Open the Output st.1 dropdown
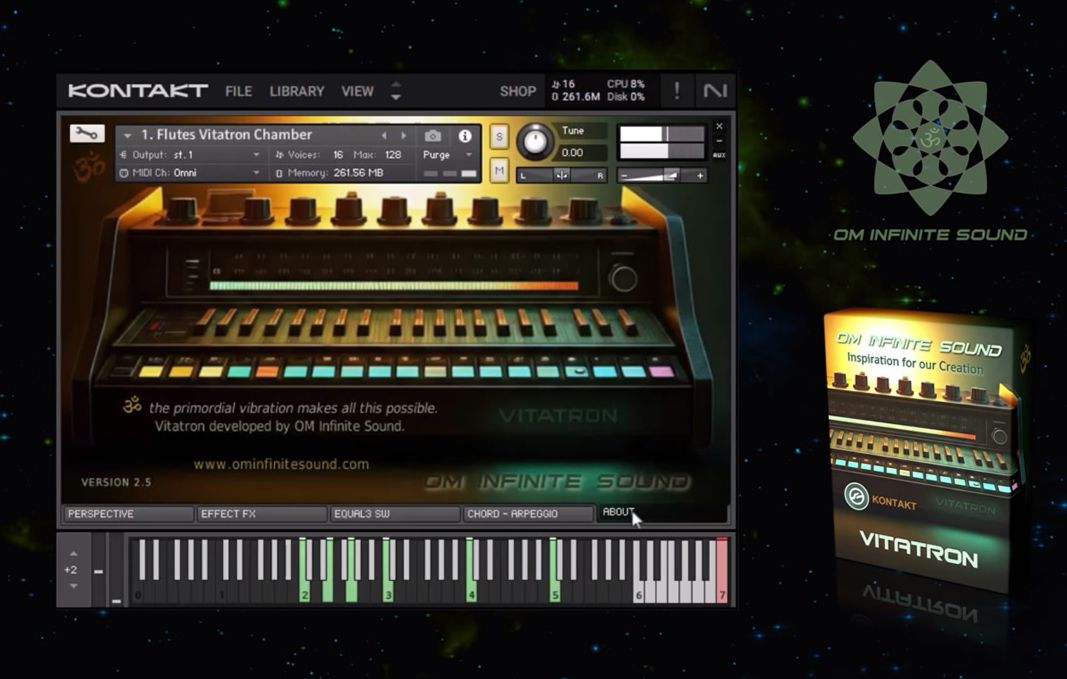1067x679 pixels. point(191,155)
